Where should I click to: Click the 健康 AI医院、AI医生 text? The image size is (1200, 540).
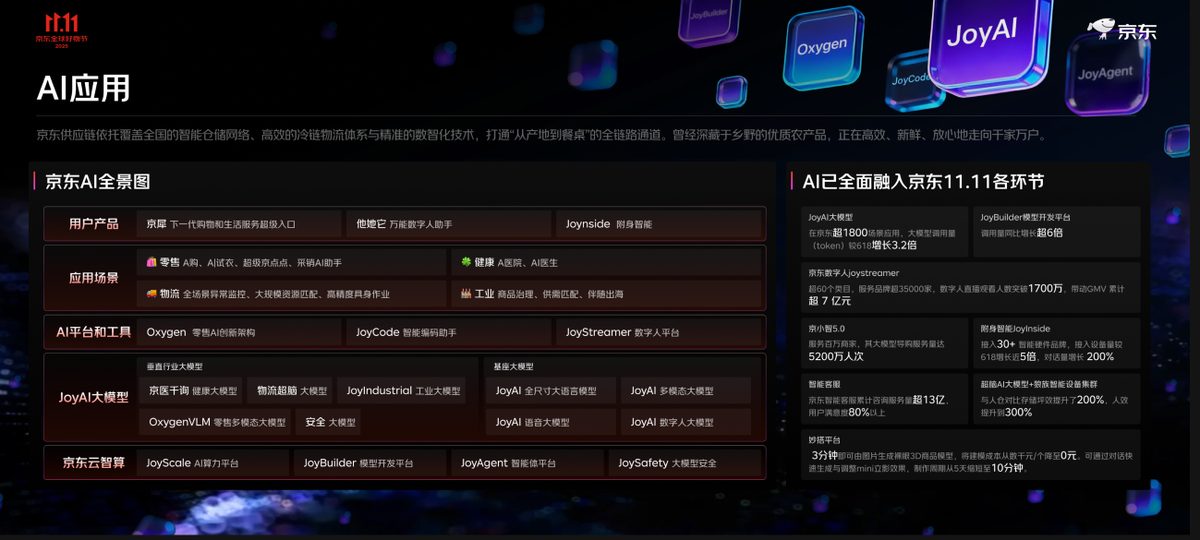pos(515,262)
